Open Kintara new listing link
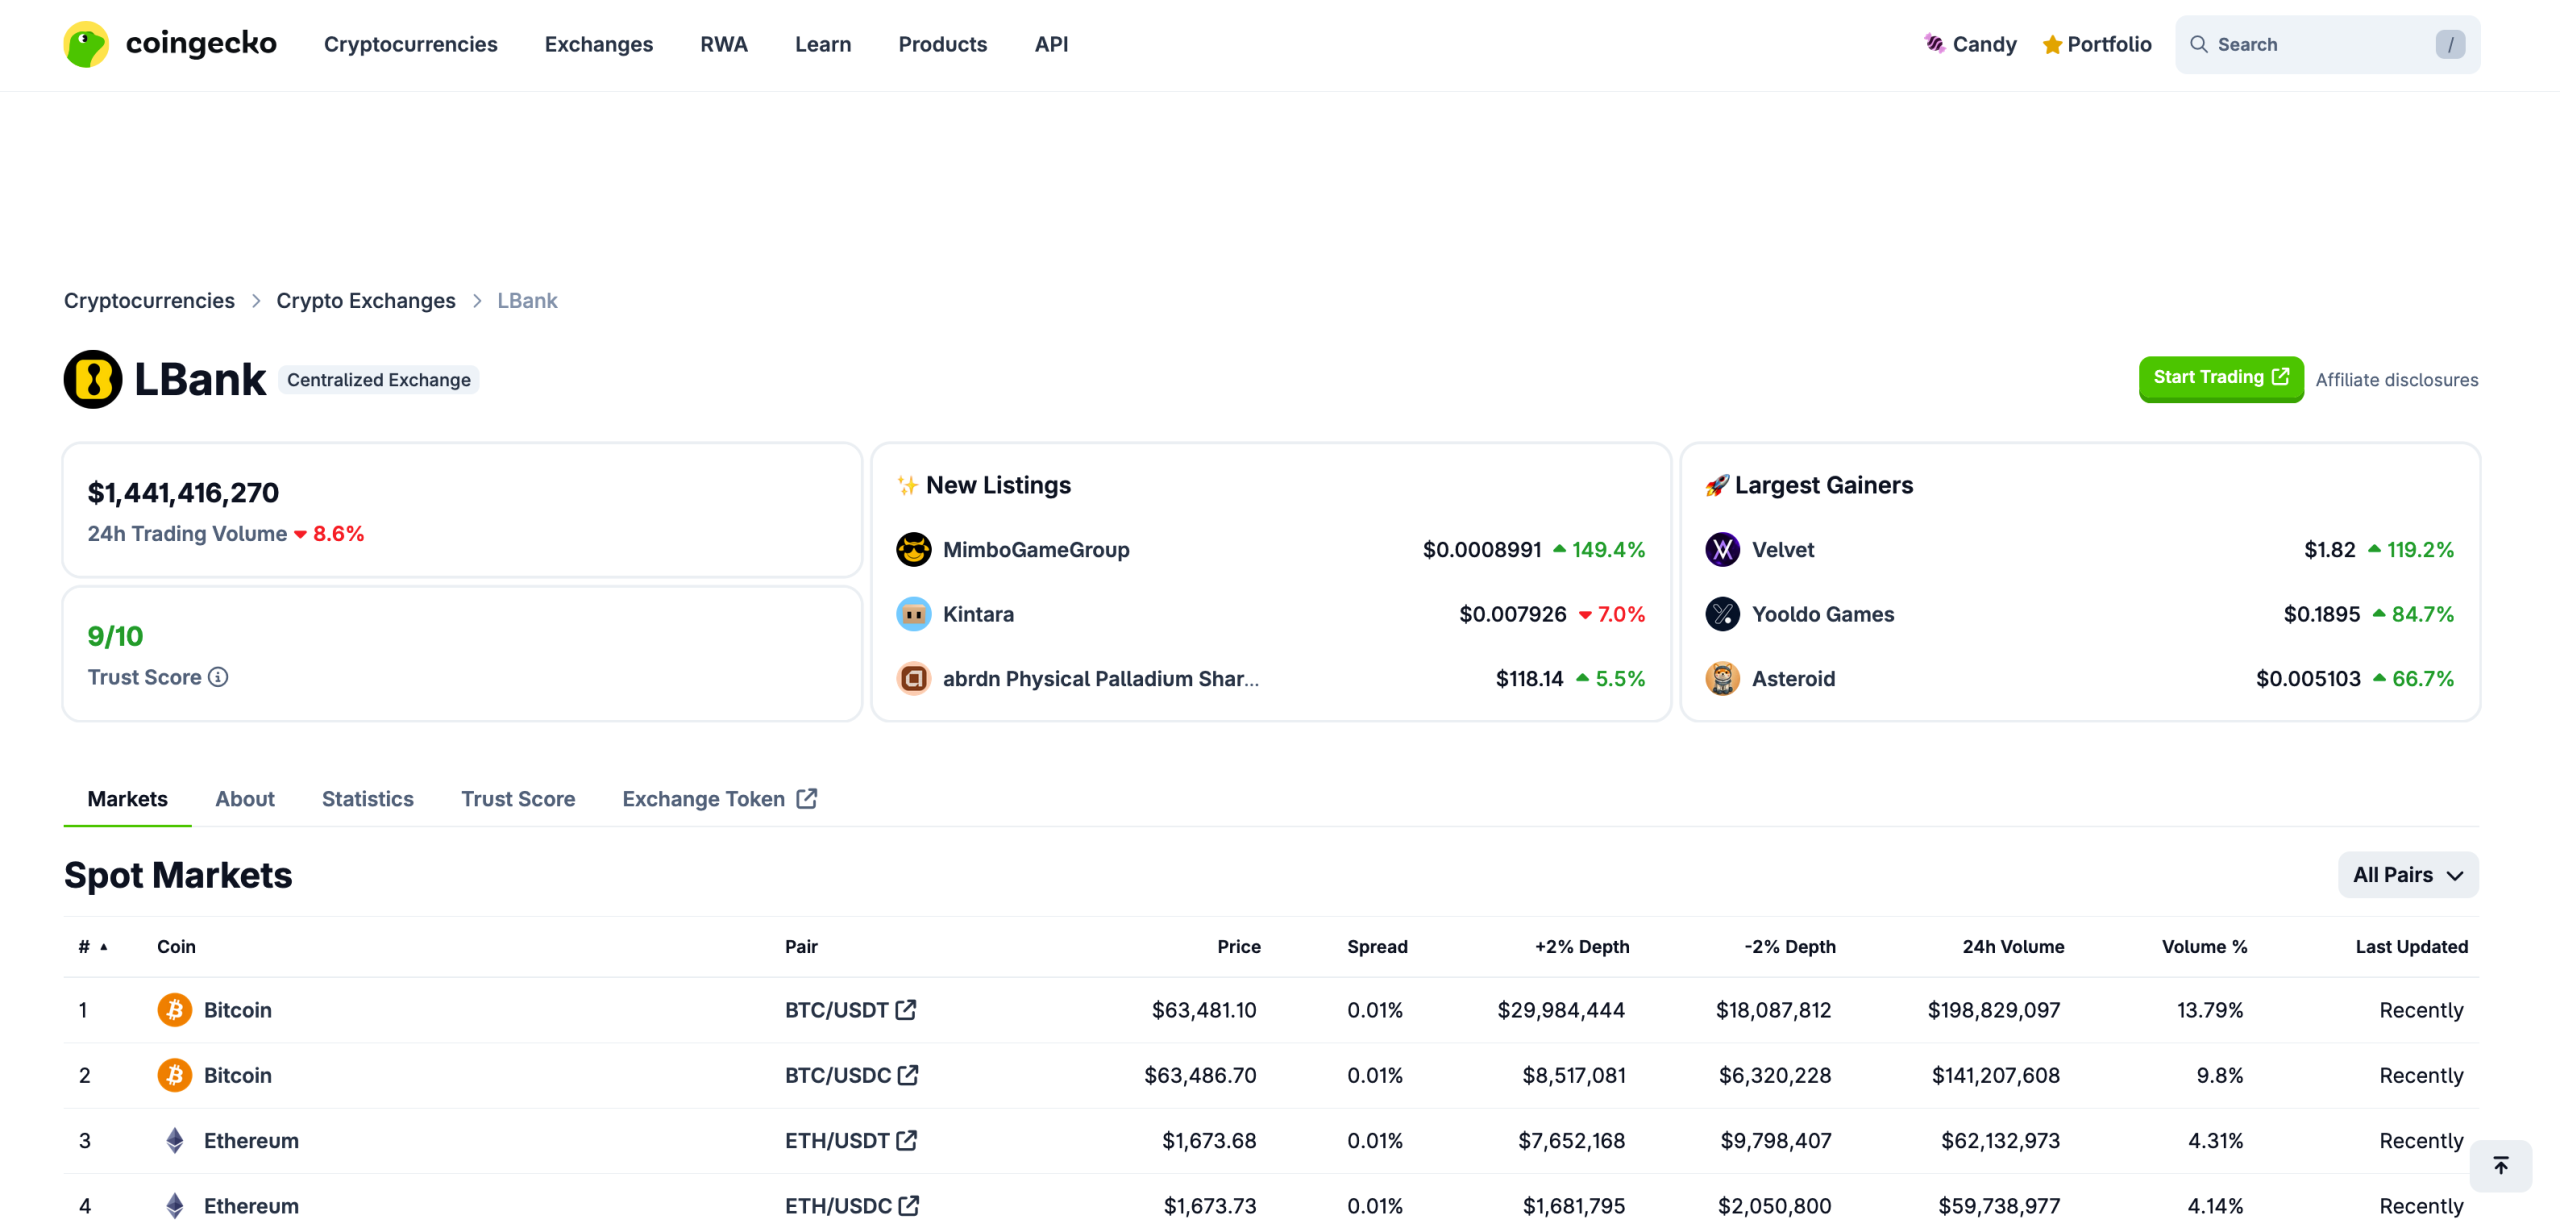This screenshot has height=1232, width=2560. [x=978, y=614]
